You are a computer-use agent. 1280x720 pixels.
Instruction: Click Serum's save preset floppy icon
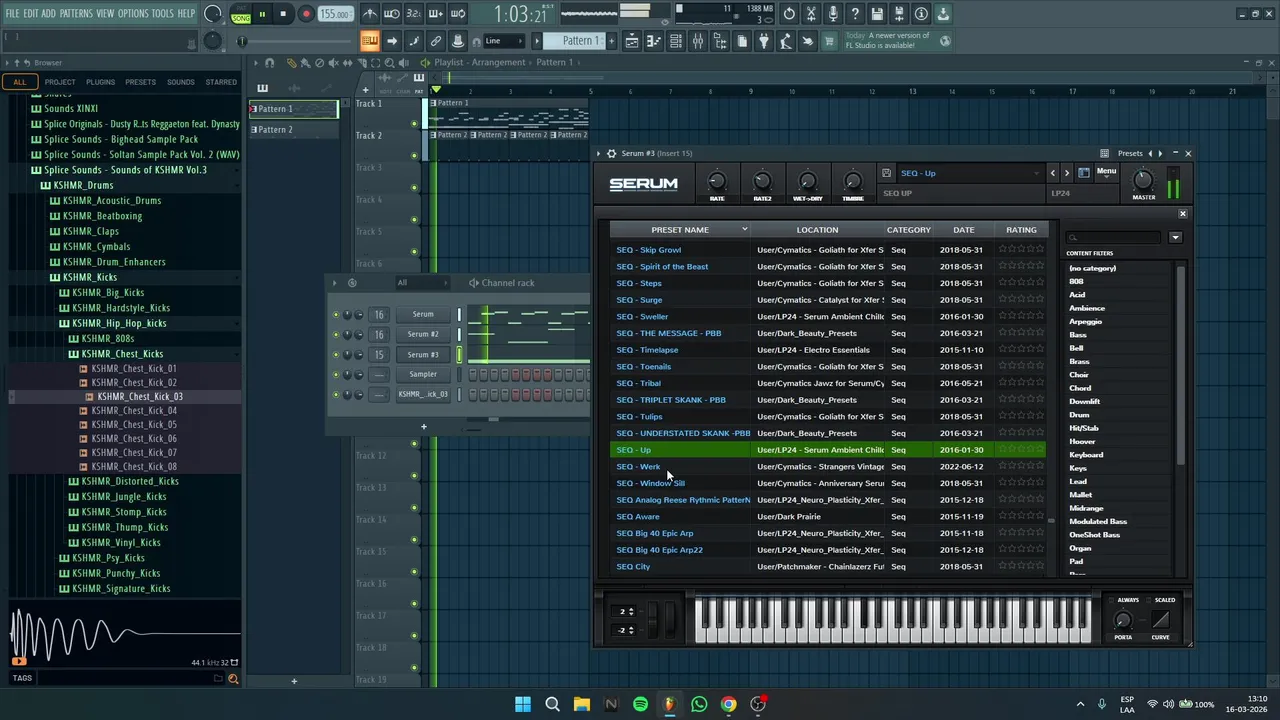pos(886,173)
